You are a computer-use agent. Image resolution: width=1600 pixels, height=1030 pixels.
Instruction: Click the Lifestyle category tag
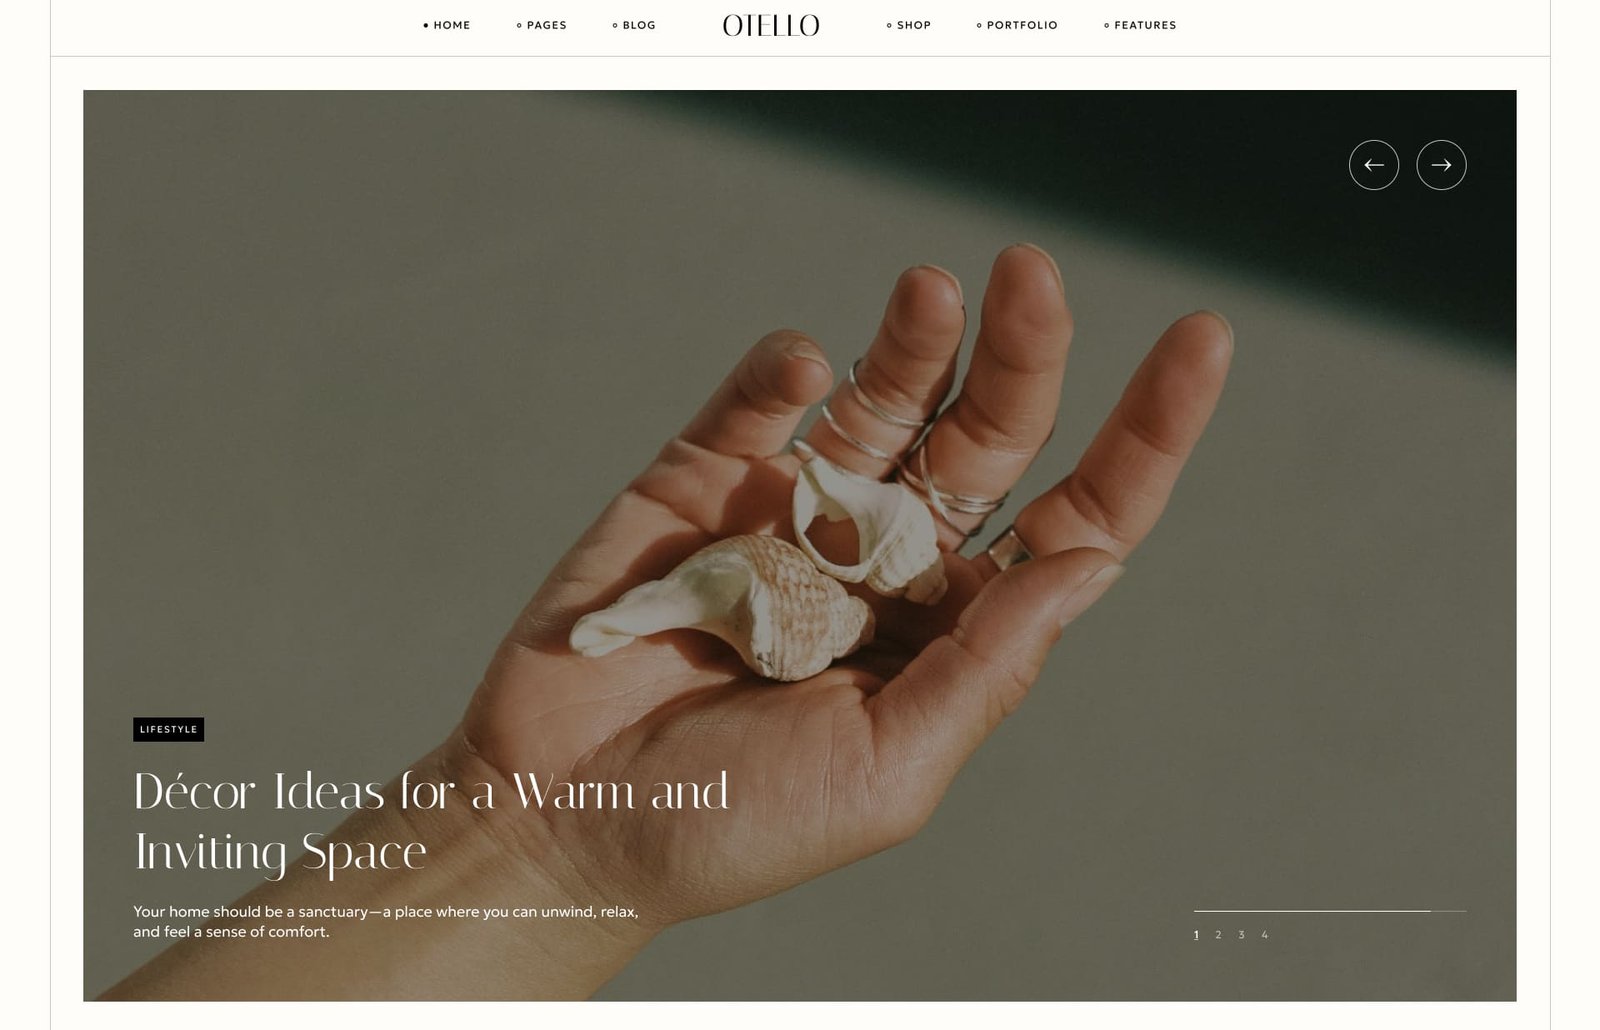click(x=168, y=729)
